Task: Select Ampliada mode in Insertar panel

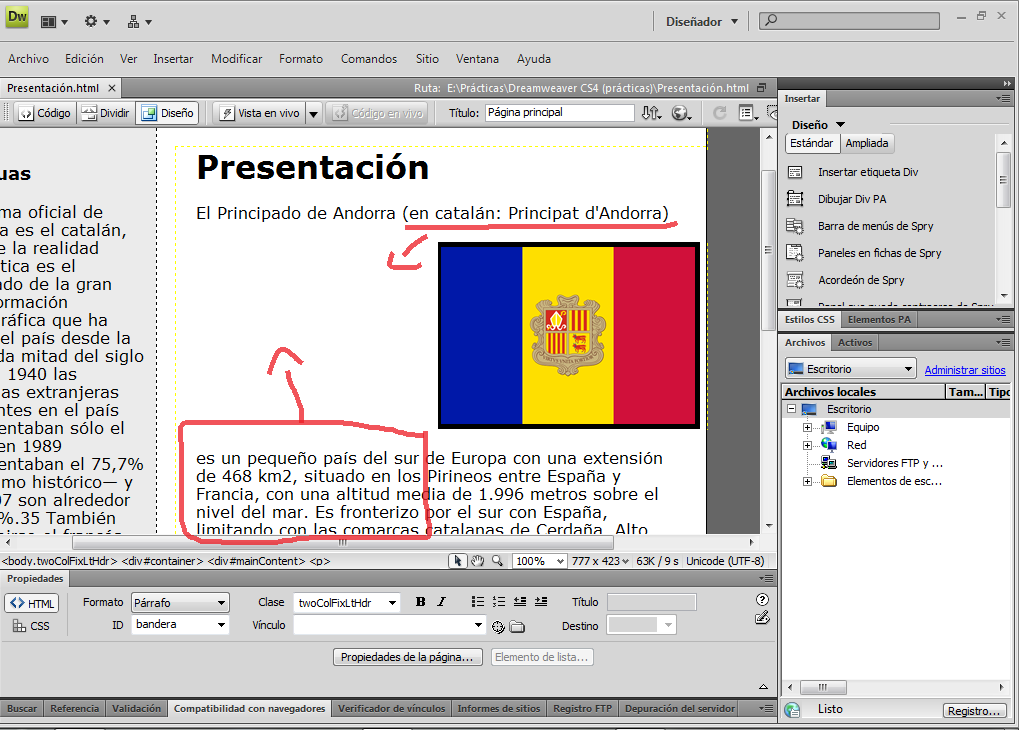Action: click(x=867, y=143)
